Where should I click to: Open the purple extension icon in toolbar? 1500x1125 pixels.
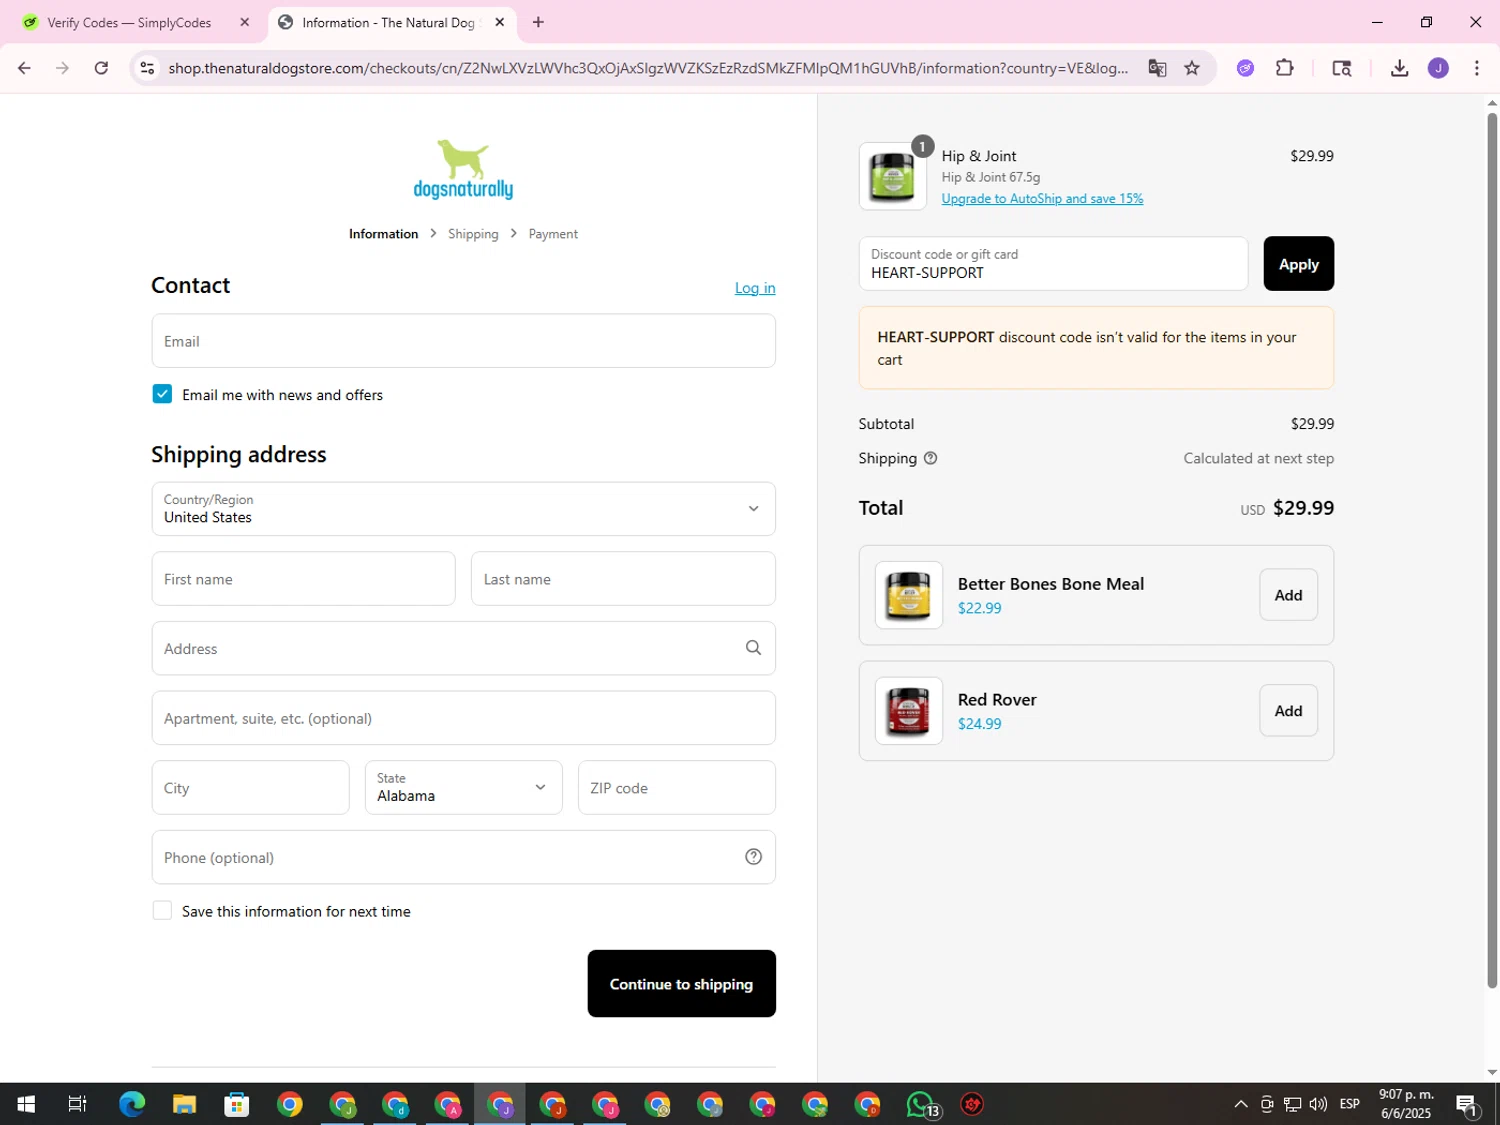click(x=1245, y=68)
